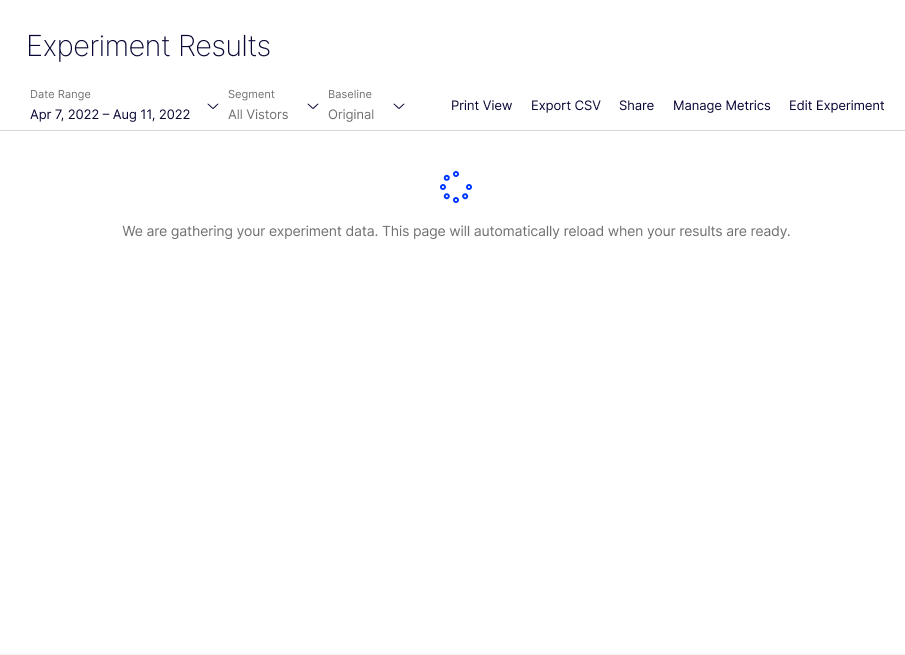Click the Date Range label
Viewport: 905px width, 655px height.
point(60,94)
